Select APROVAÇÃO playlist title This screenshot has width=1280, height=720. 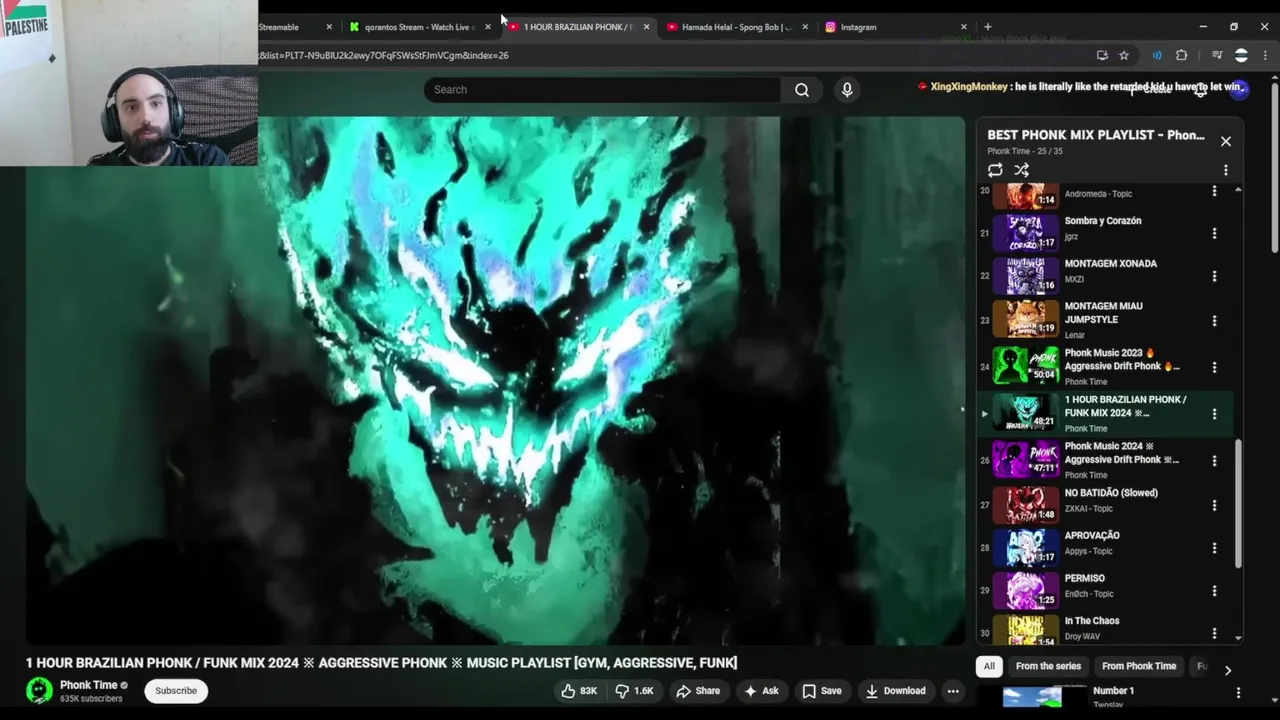[1092, 536]
